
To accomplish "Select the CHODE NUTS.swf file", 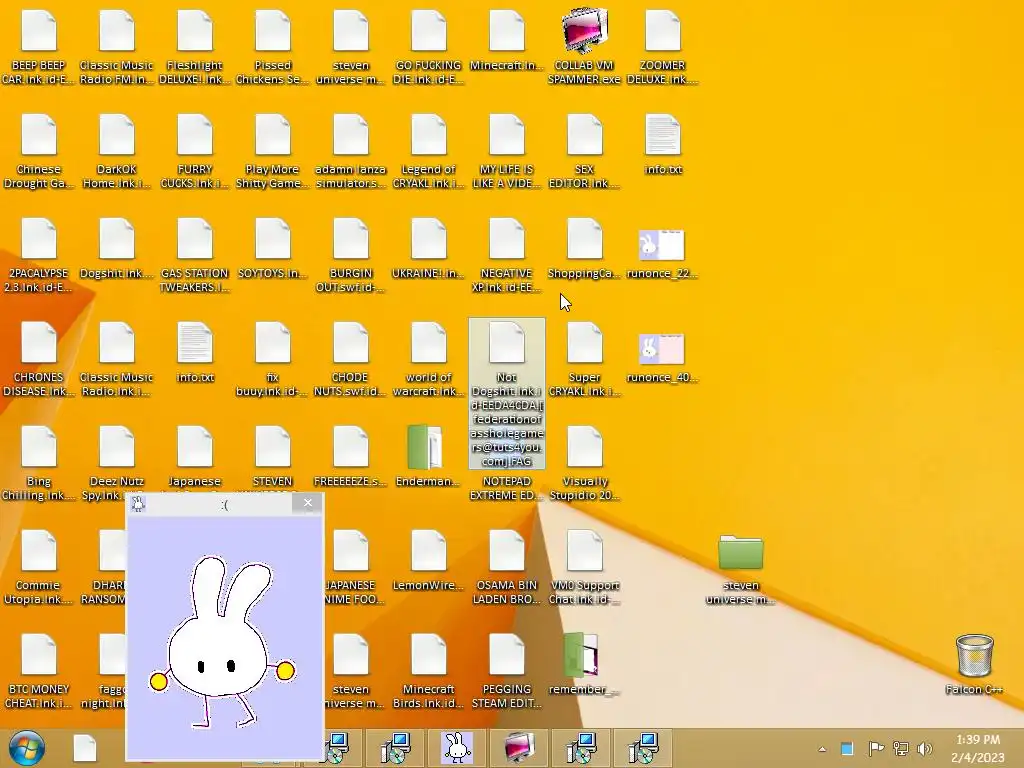I will (x=351, y=359).
